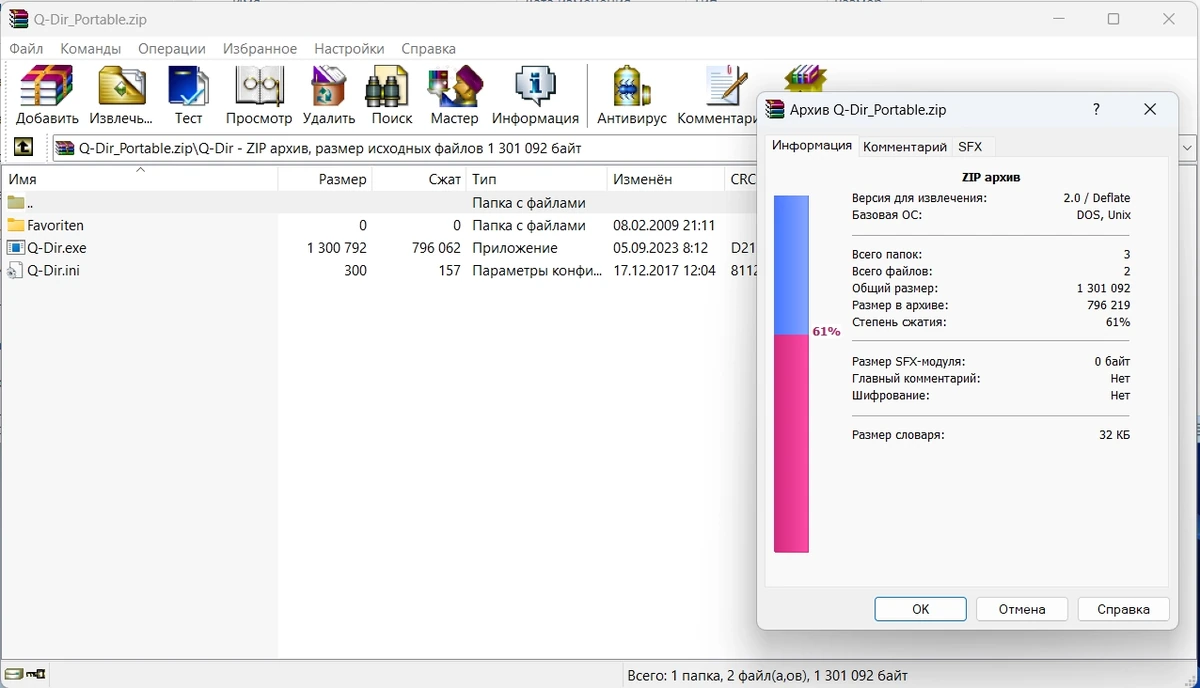Screen dimensions: 1200x688
Task: Open the Избранное menu
Action: [260, 48]
